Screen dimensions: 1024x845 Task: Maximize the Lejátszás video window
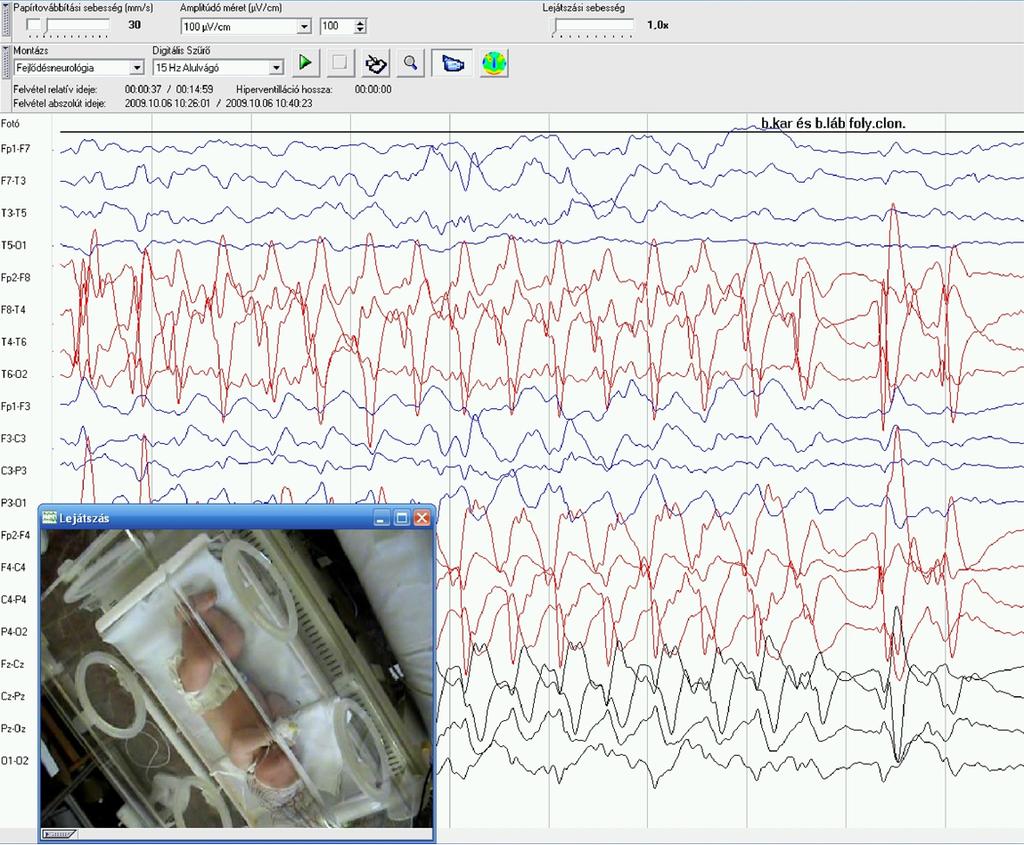coord(402,518)
